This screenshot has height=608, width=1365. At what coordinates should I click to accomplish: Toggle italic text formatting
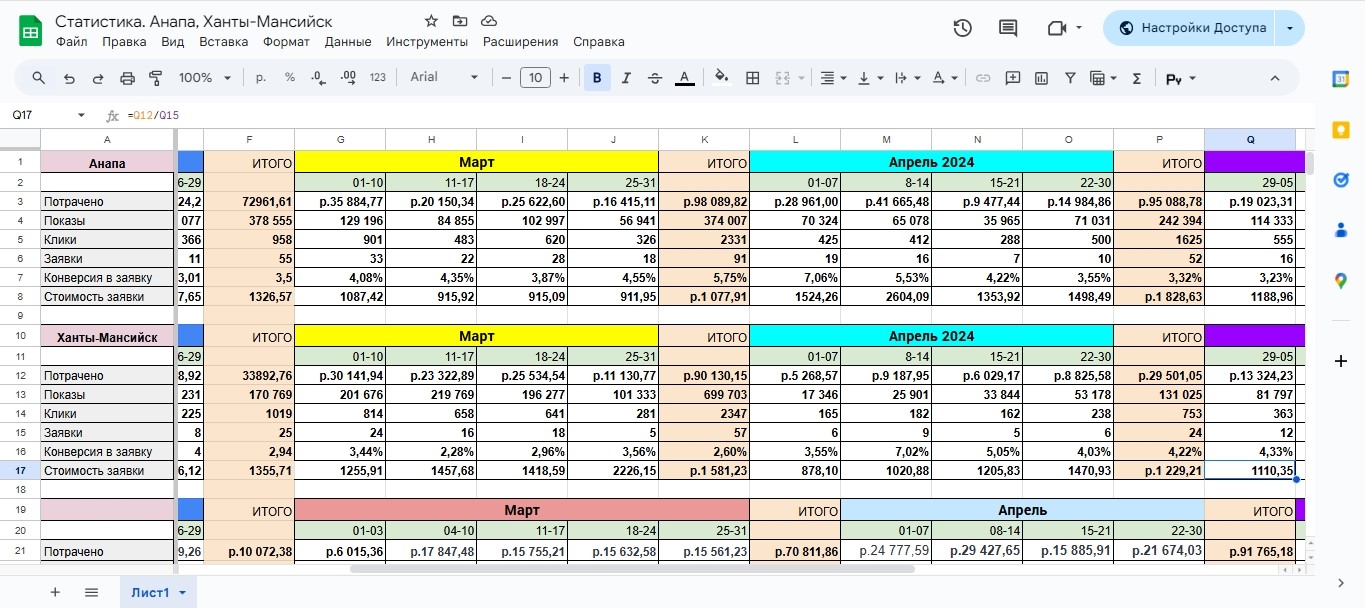pos(626,78)
